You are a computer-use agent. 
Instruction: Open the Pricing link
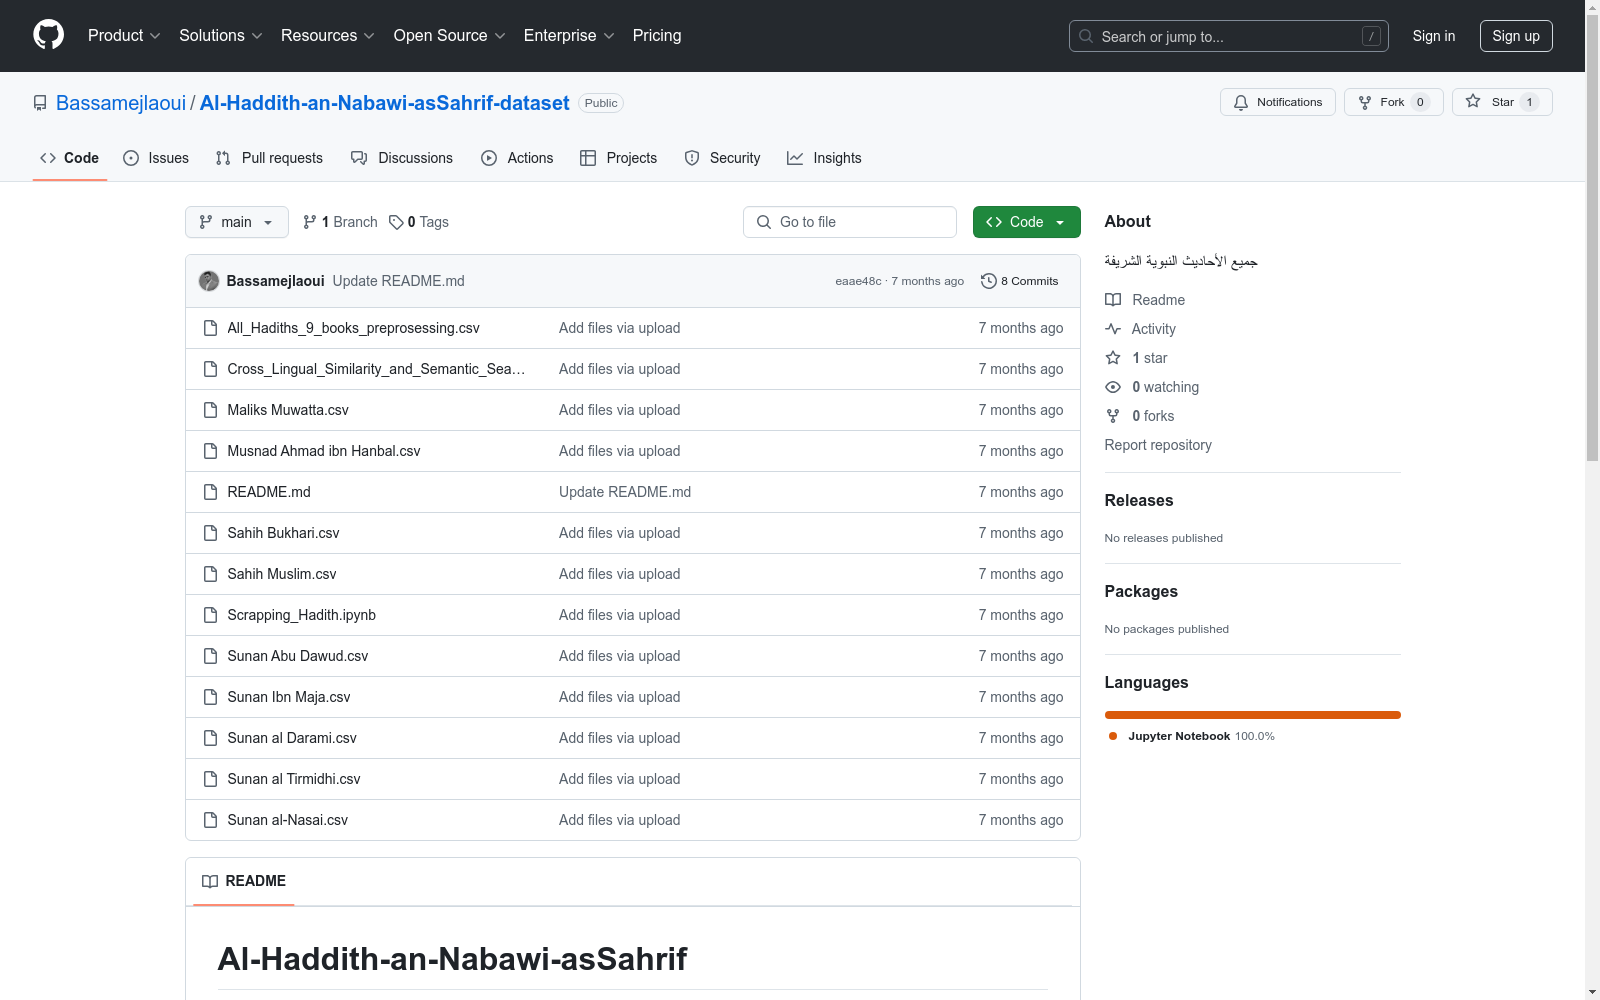coord(657,36)
